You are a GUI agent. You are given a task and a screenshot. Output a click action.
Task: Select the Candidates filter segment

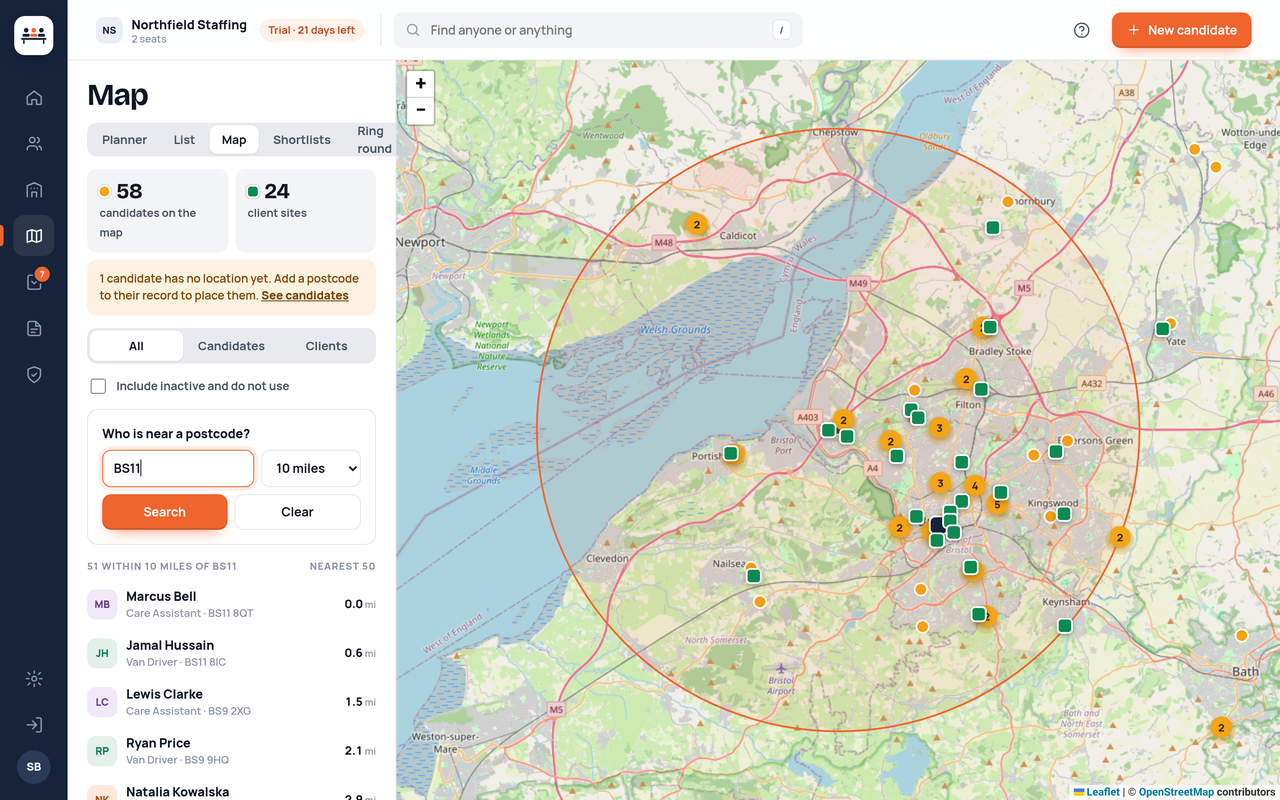(231, 346)
